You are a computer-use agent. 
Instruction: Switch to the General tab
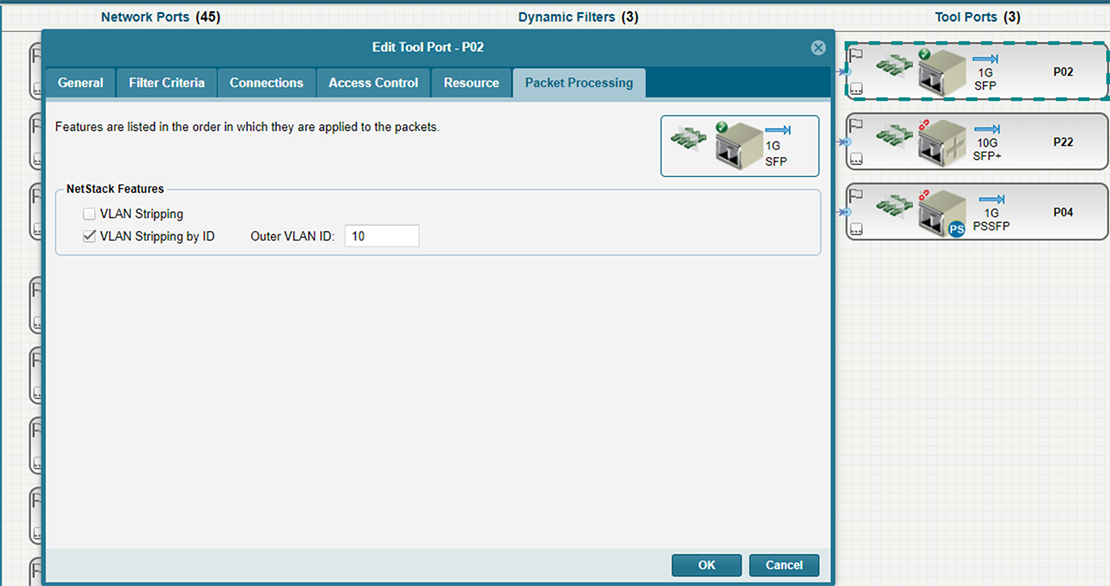coord(80,83)
